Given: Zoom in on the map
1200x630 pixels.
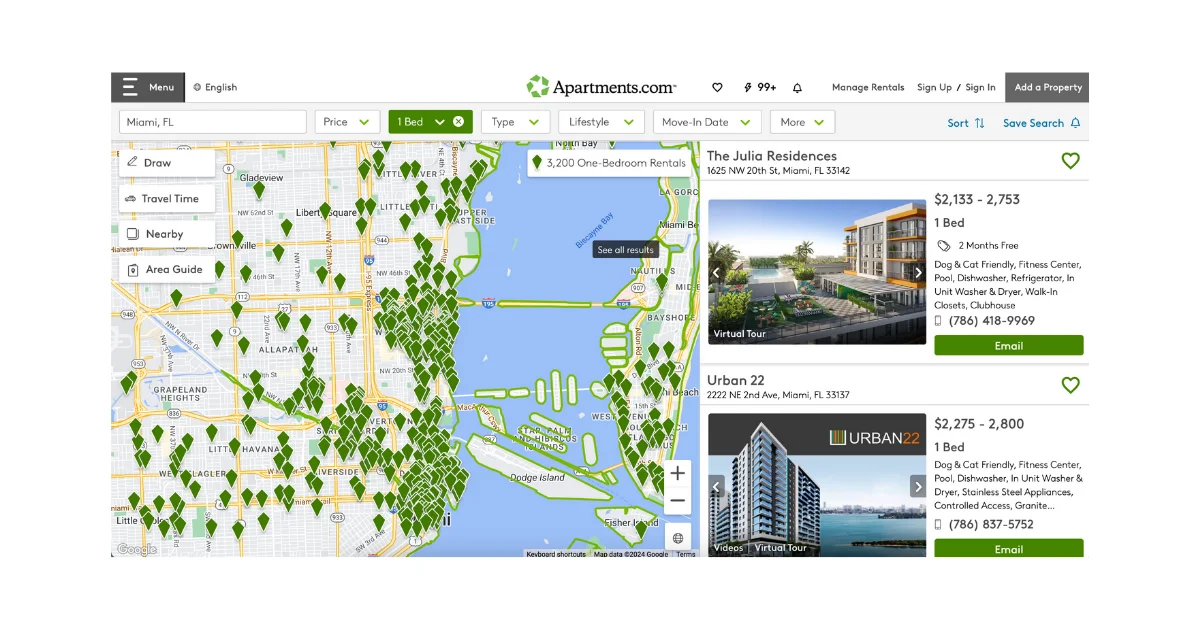Looking at the screenshot, I should tap(678, 473).
